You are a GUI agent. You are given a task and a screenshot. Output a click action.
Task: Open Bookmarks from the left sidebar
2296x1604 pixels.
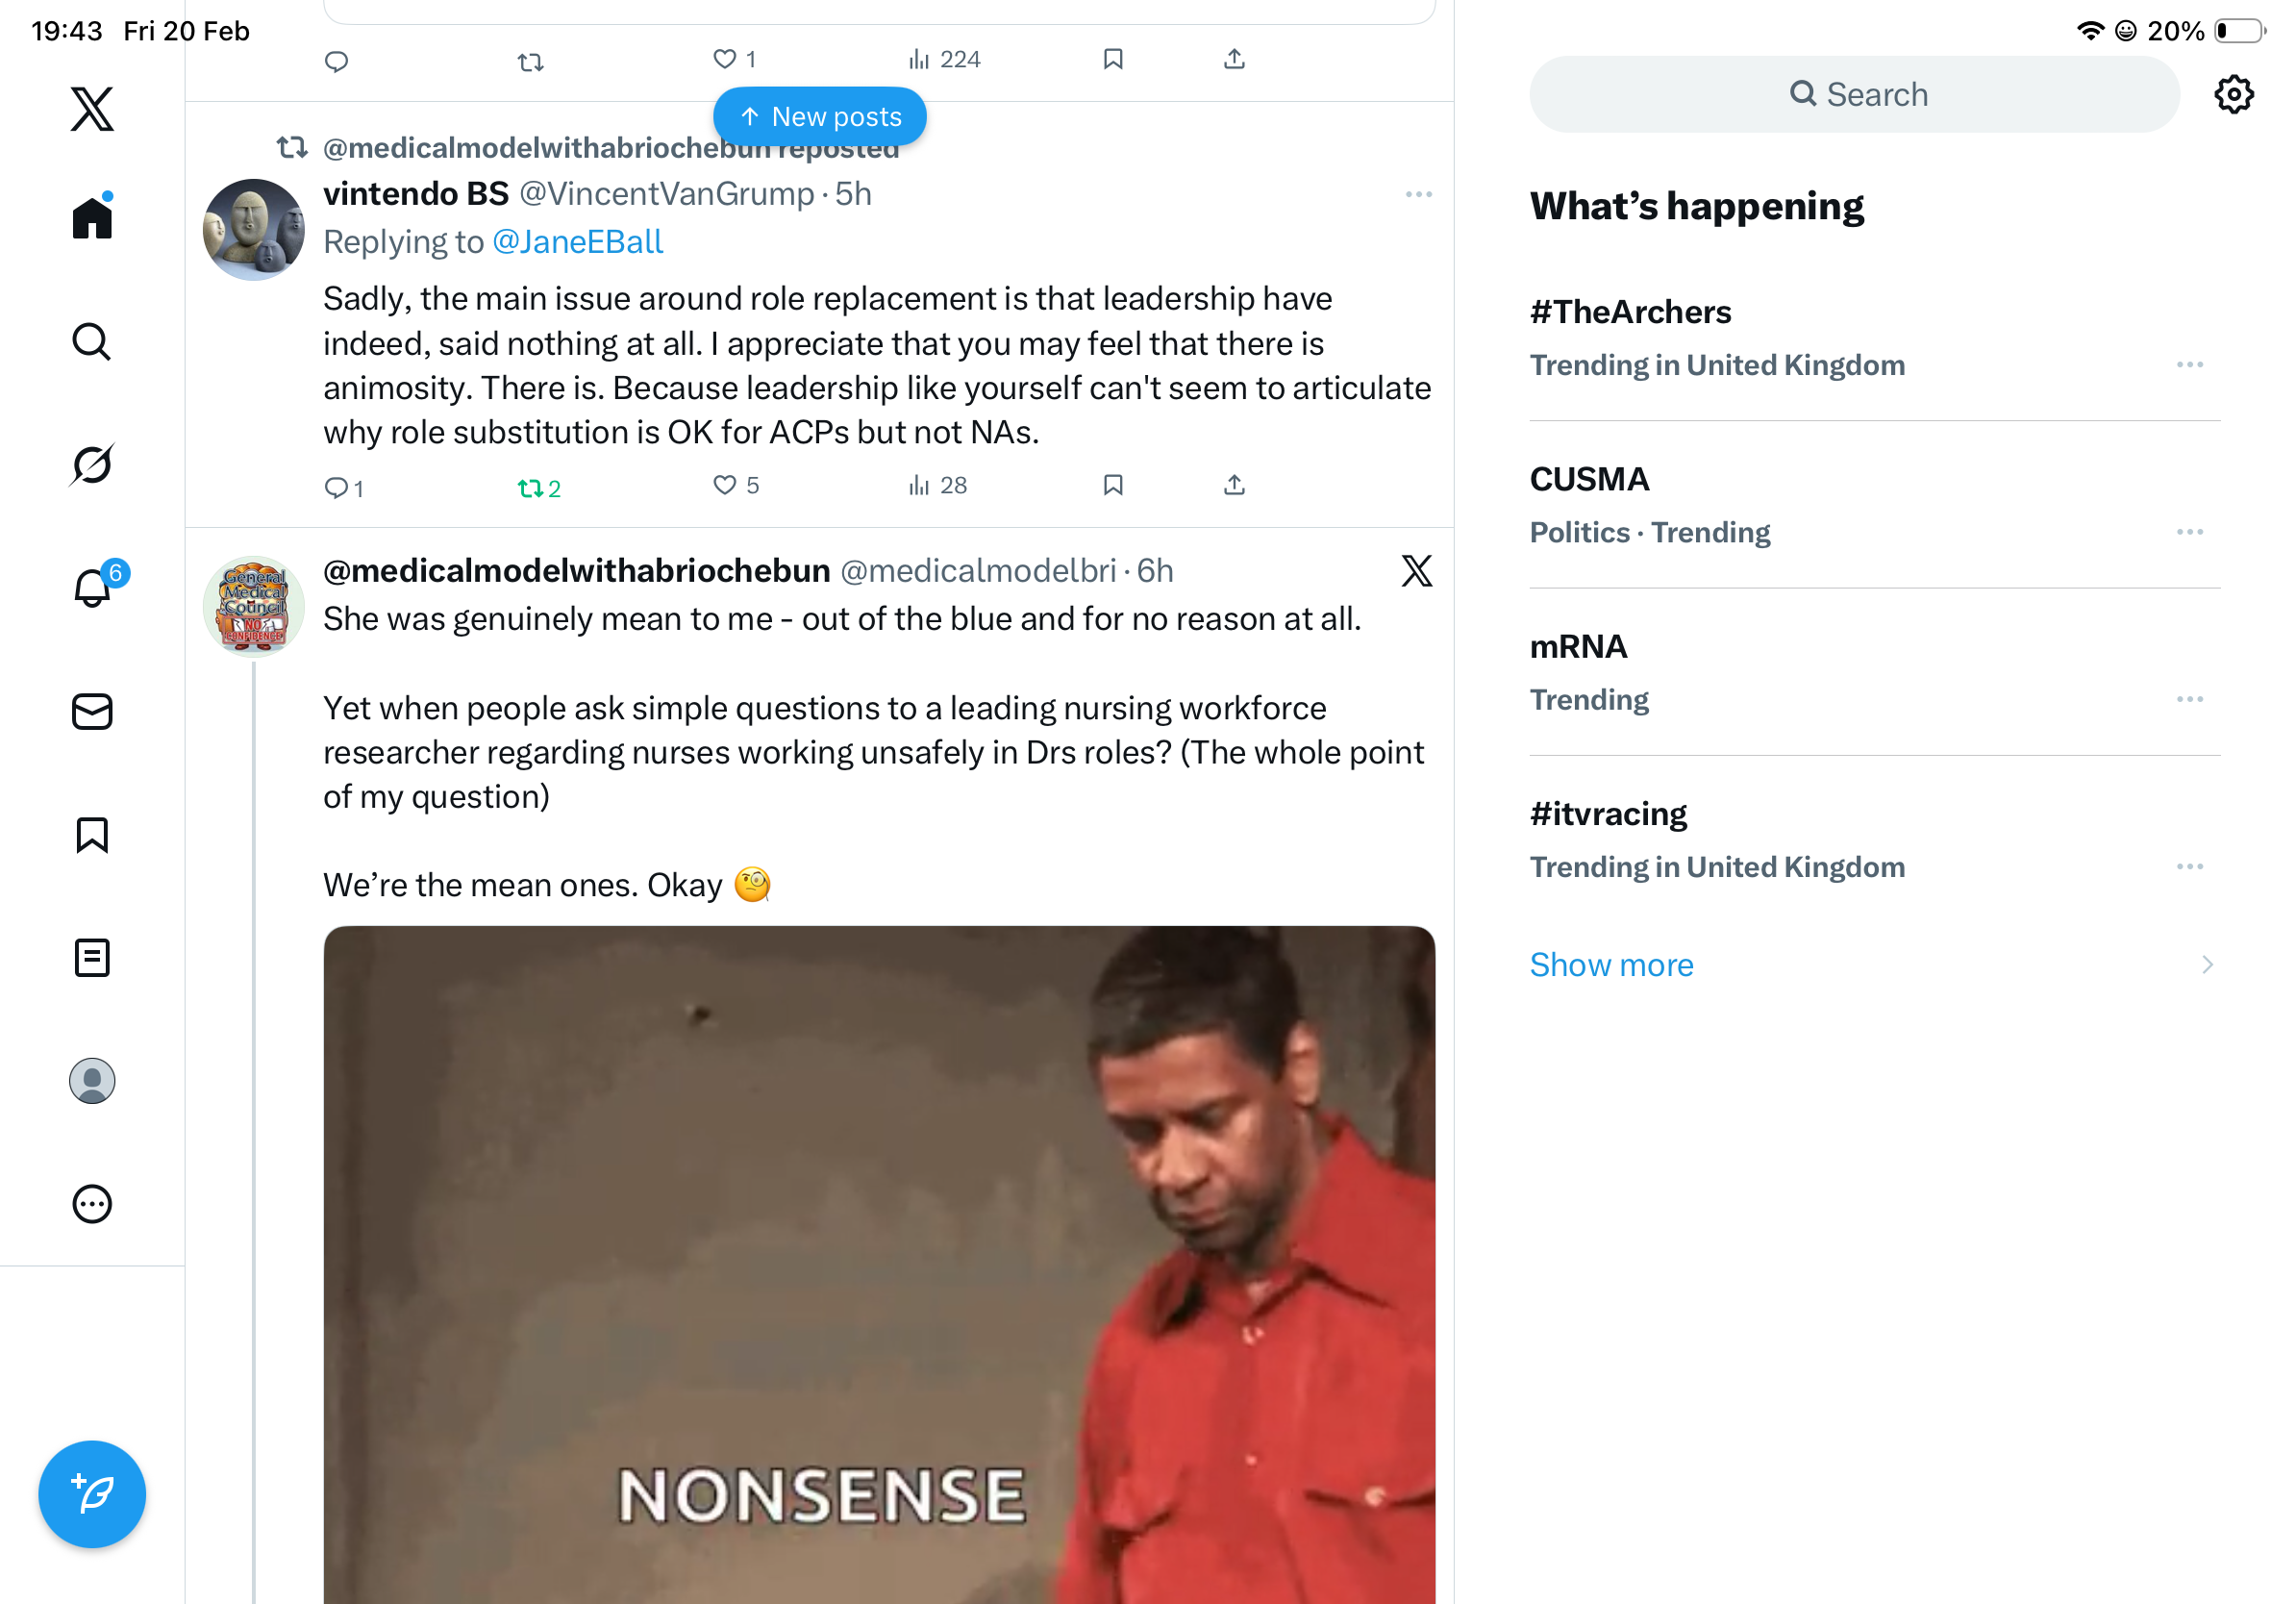coord(92,835)
